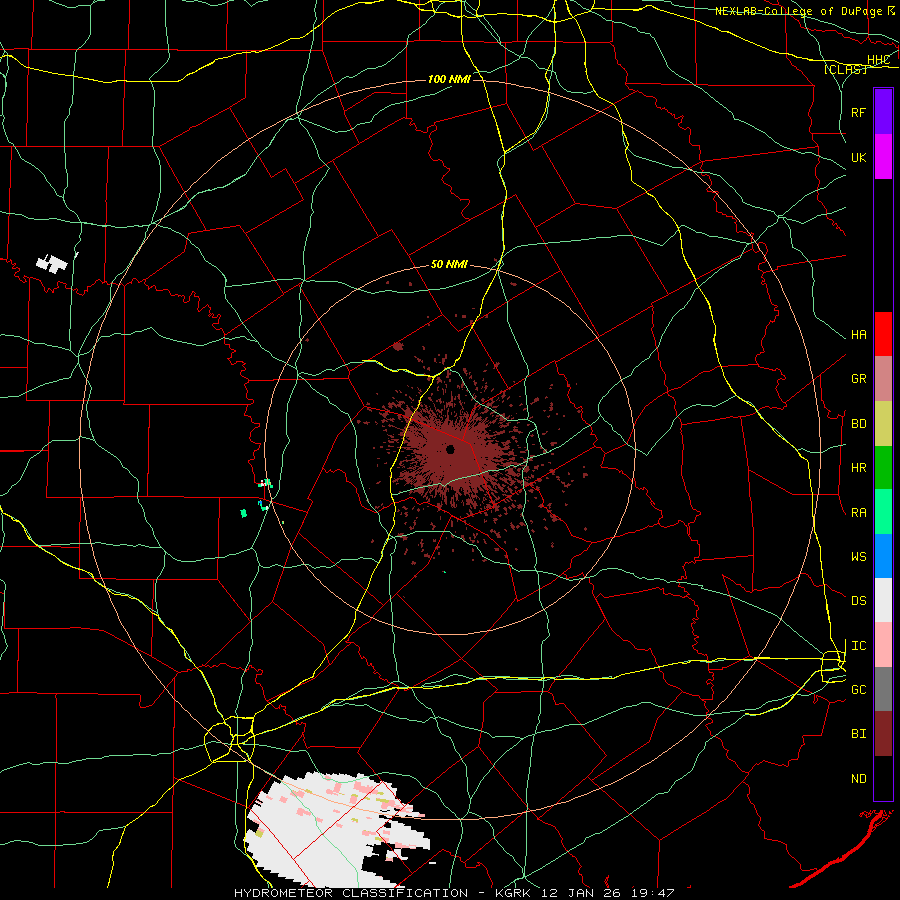The width and height of the screenshot is (900, 900).
Task: Click the RF purple legend swatch
Action: (883, 111)
